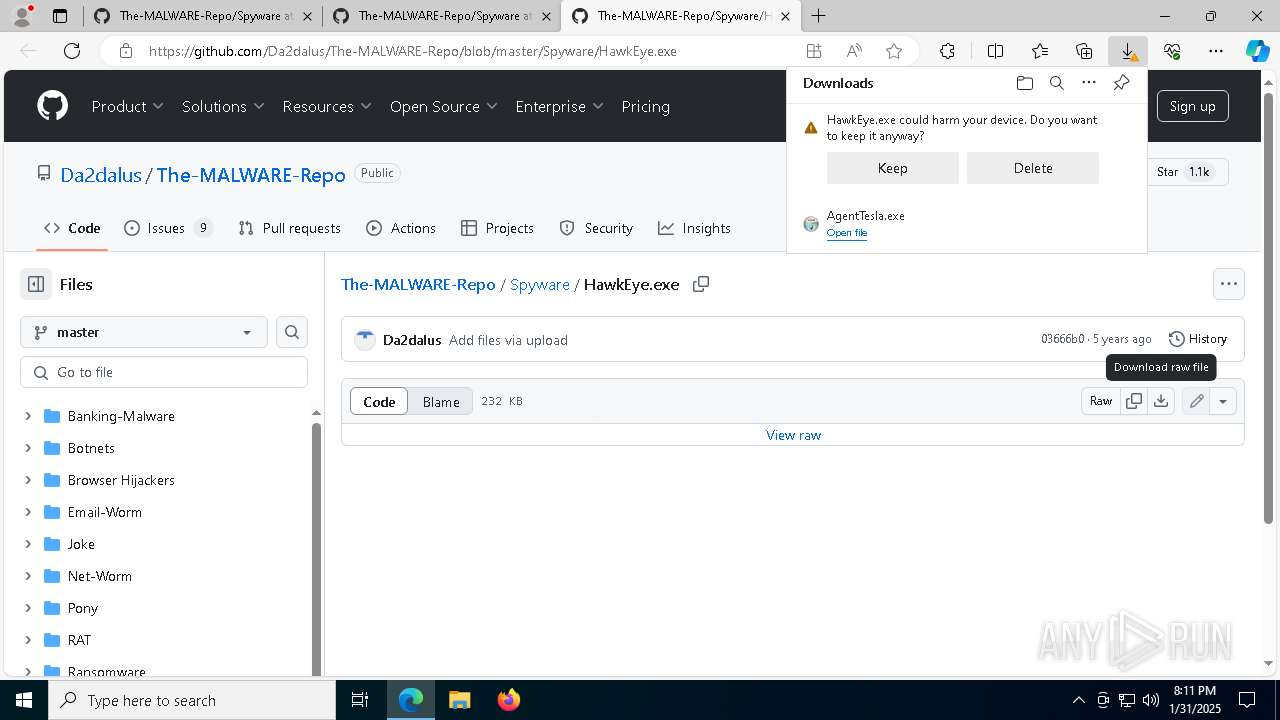Image resolution: width=1280 pixels, height=720 pixels.
Task: Add page to favorites star icon
Action: tap(894, 51)
